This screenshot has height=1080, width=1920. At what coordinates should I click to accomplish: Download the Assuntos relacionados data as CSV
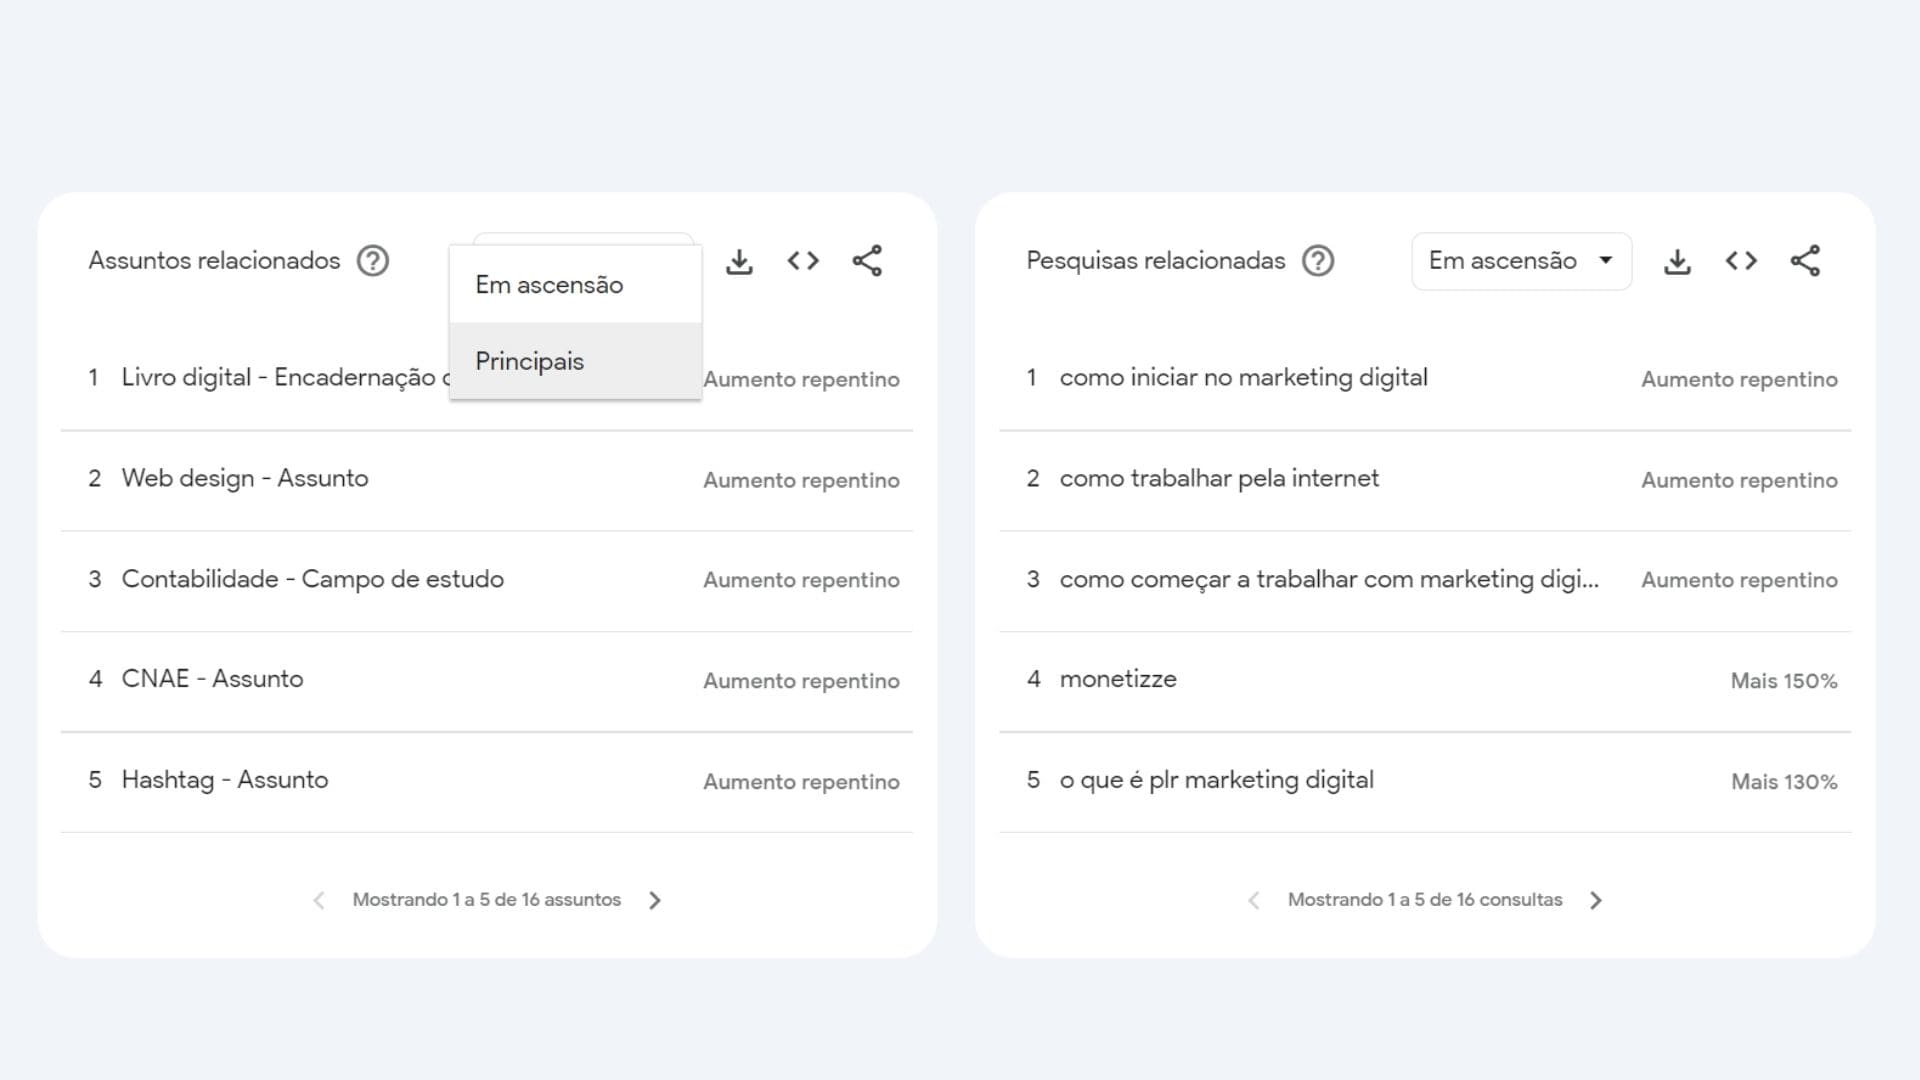coord(740,261)
